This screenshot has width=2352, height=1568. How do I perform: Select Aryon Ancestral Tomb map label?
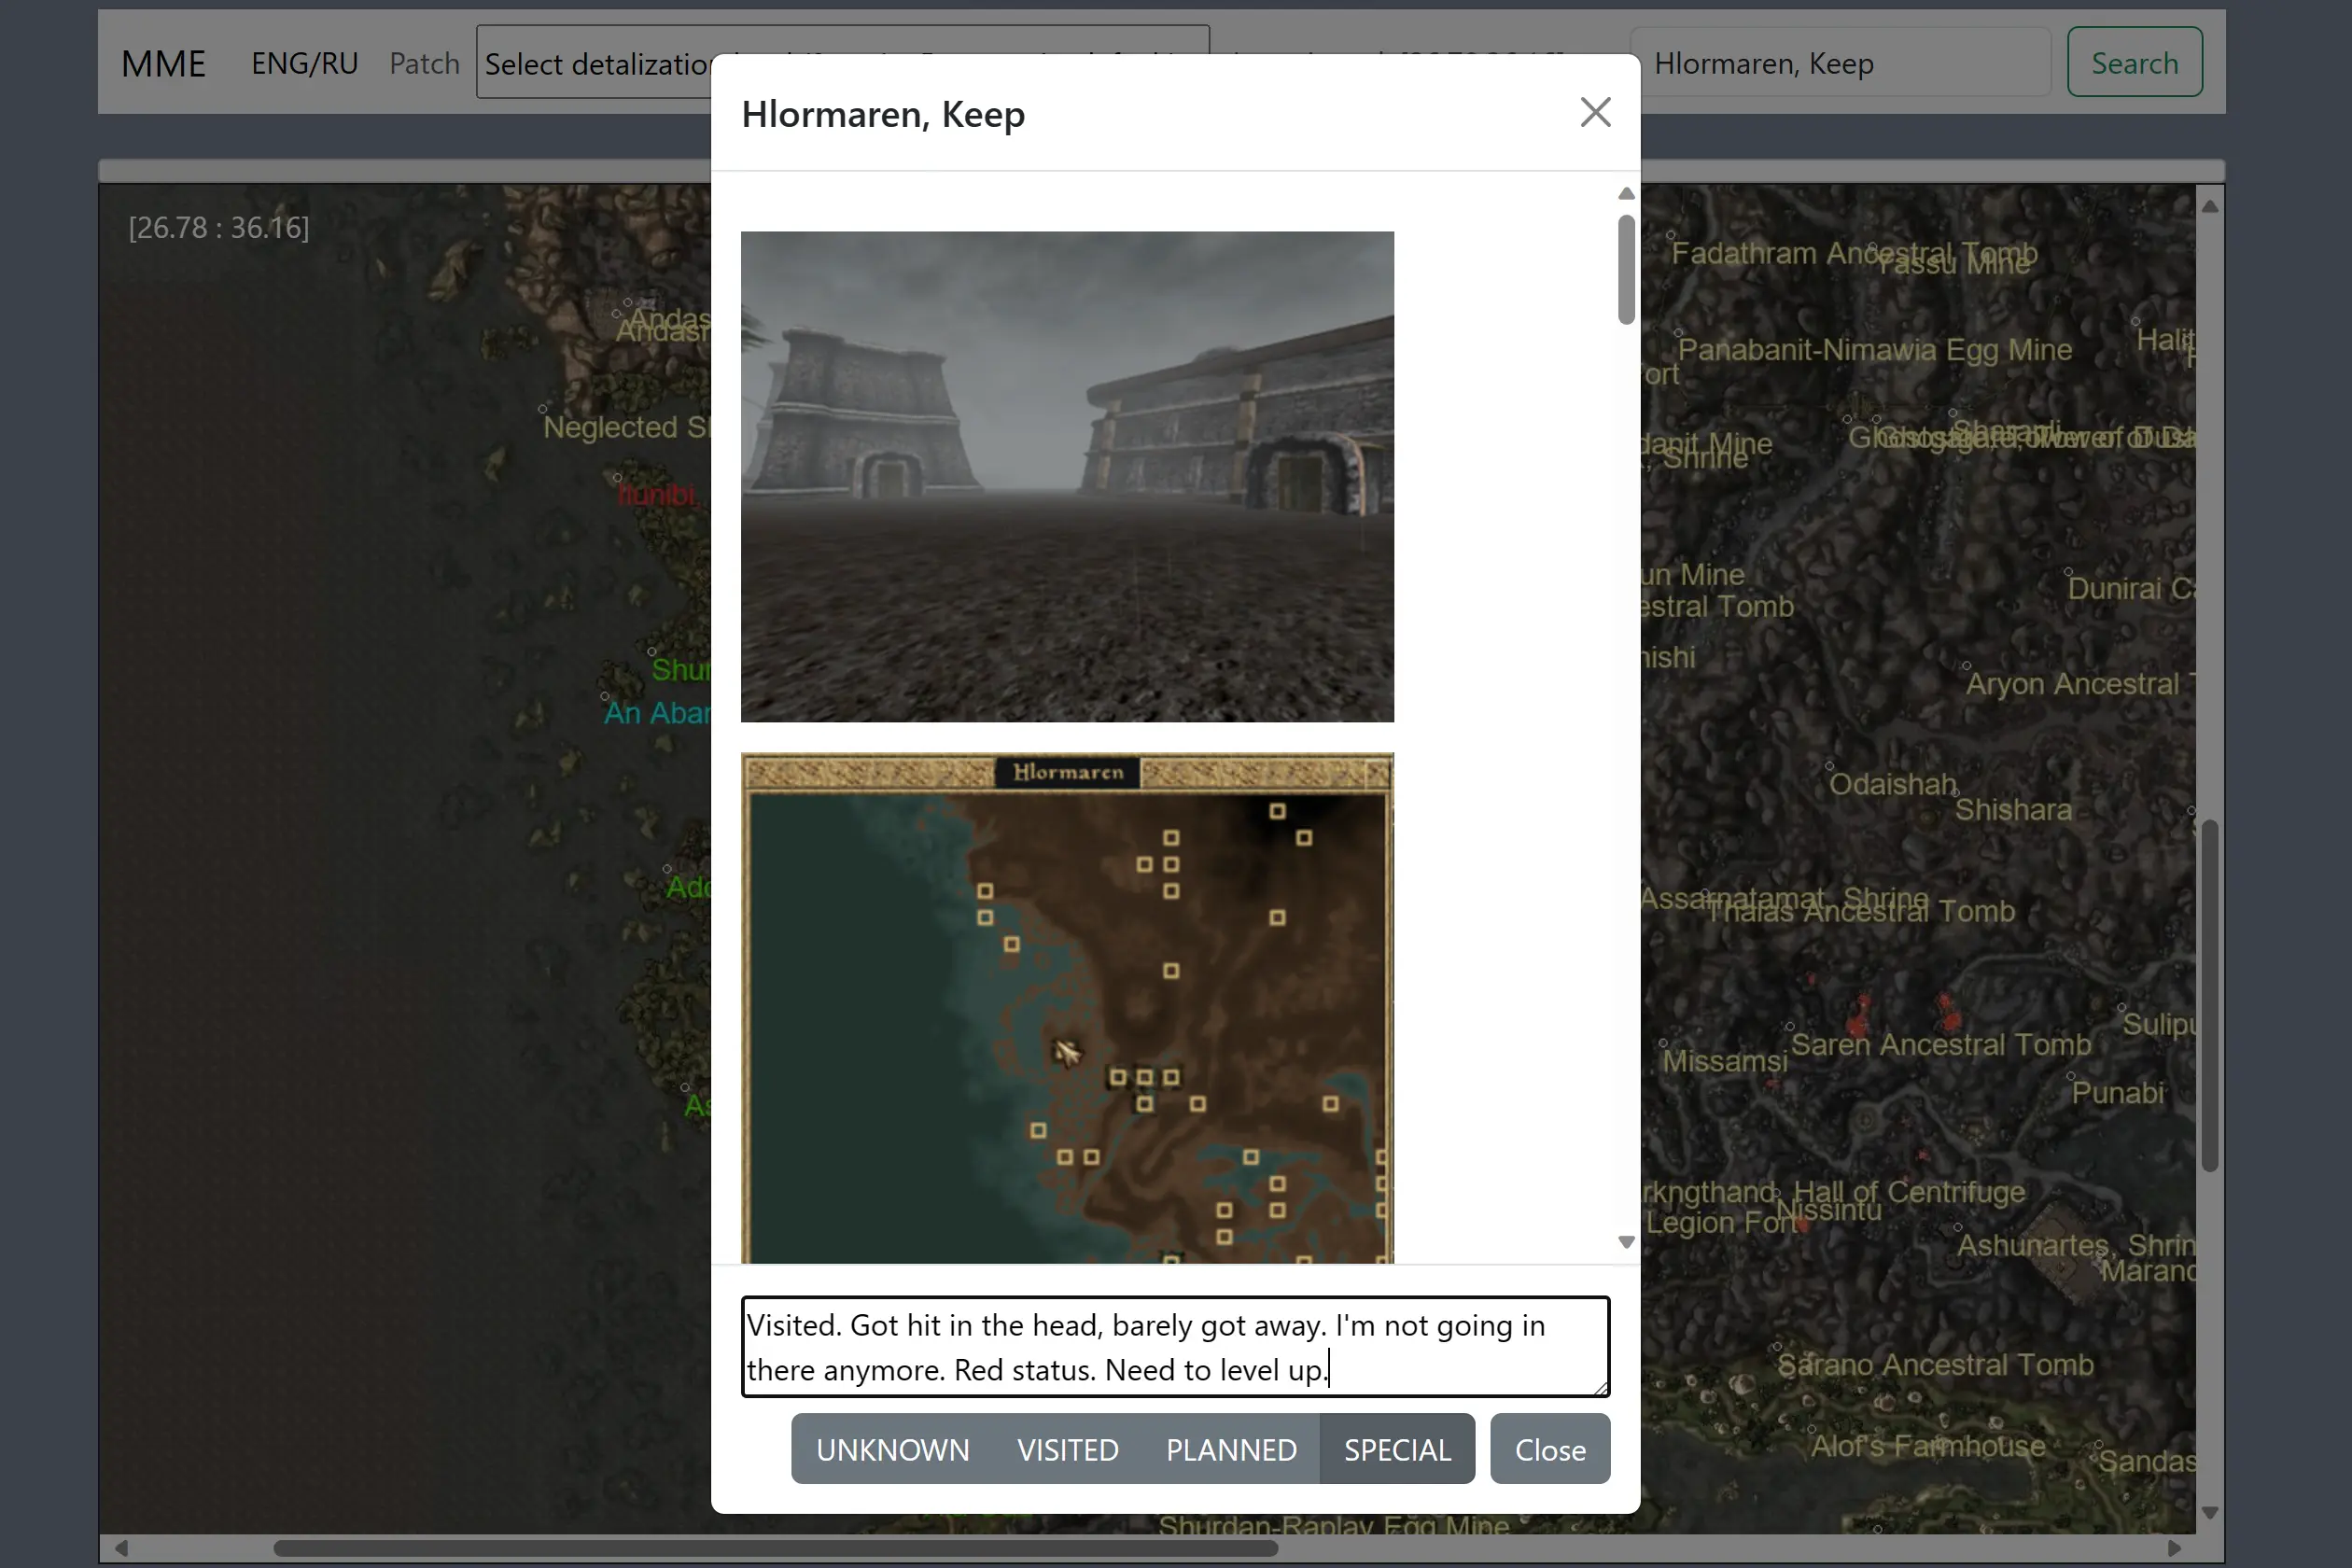pyautogui.click(x=2080, y=684)
